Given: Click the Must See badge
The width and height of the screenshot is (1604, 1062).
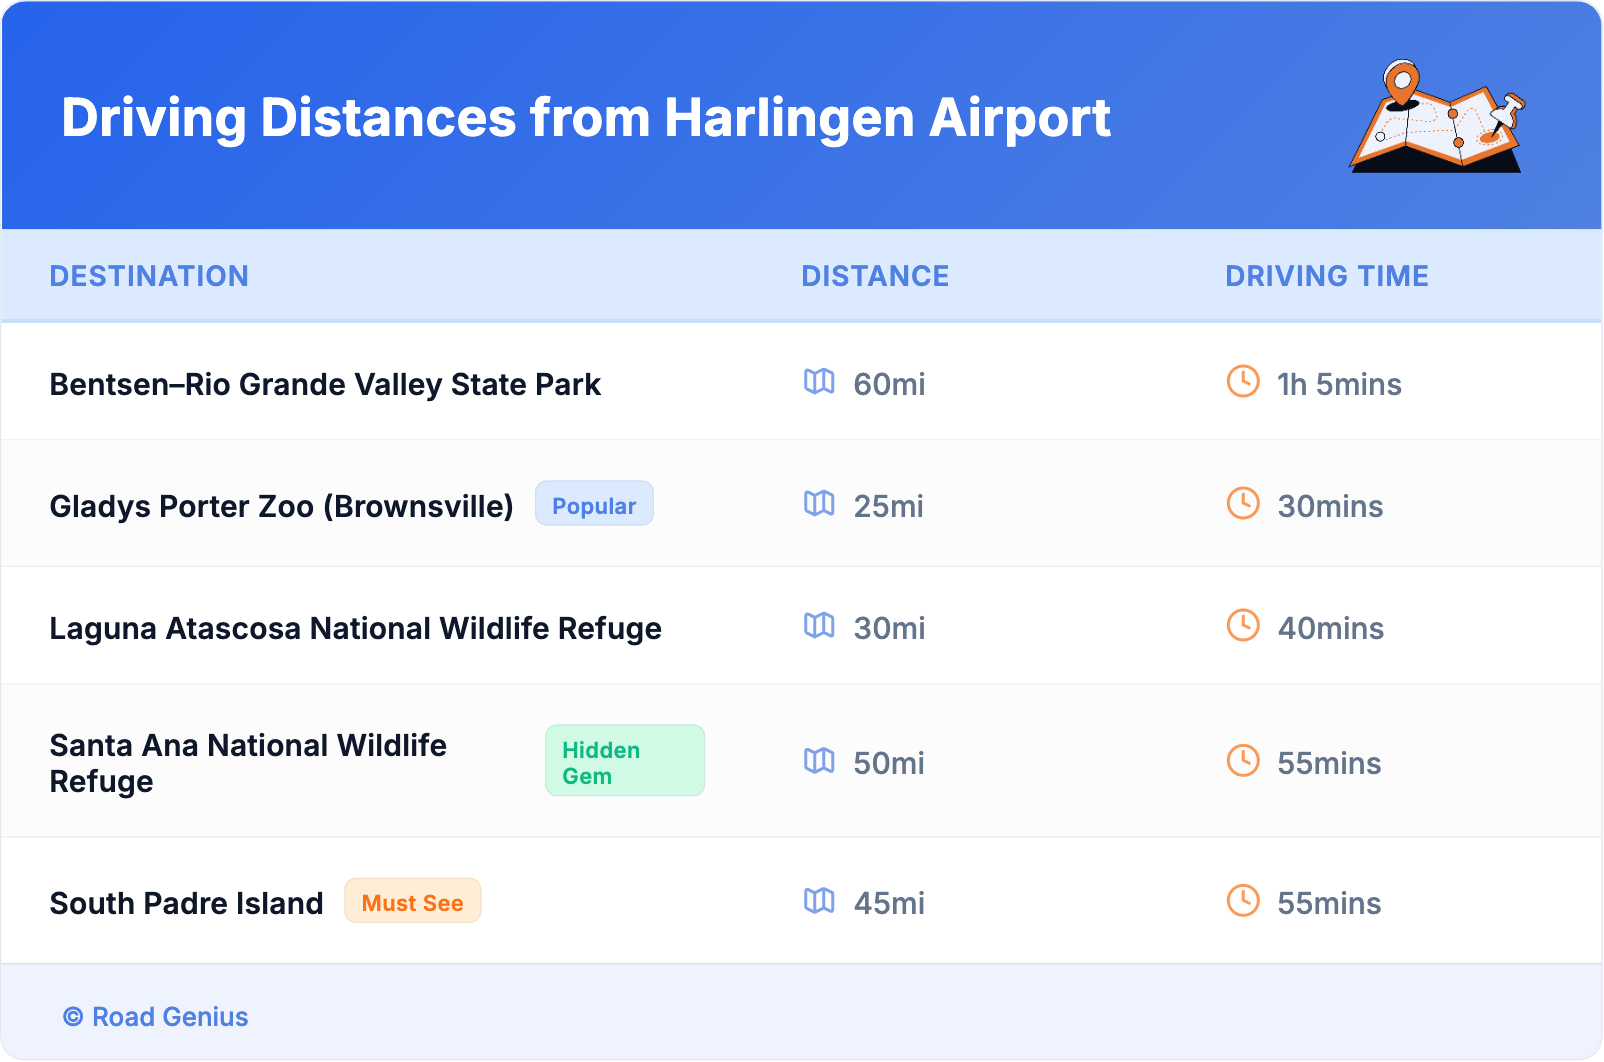Looking at the screenshot, I should pyautogui.click(x=412, y=901).
